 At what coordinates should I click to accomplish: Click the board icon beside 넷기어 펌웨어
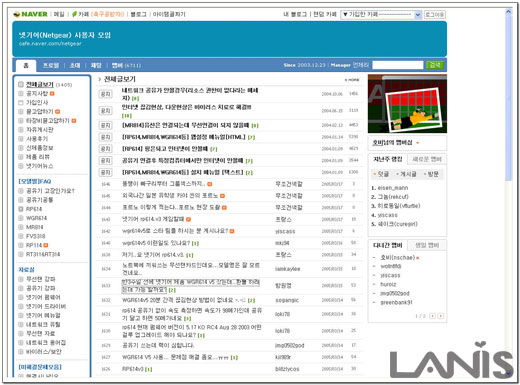pos(21,297)
